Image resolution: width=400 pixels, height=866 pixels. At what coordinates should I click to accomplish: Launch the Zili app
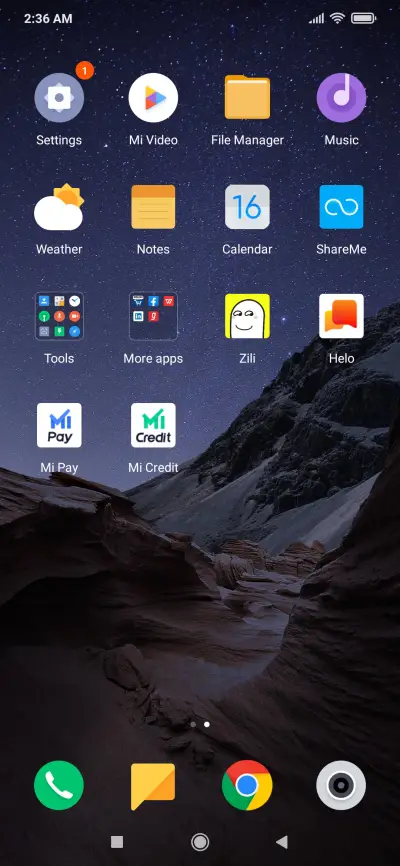tap(247, 316)
